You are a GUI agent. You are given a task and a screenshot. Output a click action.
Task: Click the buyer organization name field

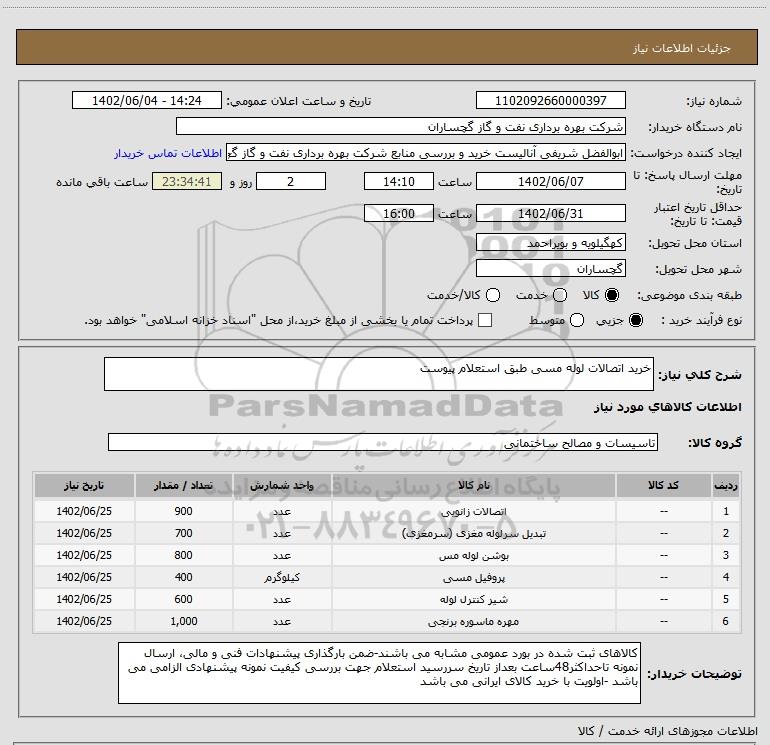(x=401, y=127)
